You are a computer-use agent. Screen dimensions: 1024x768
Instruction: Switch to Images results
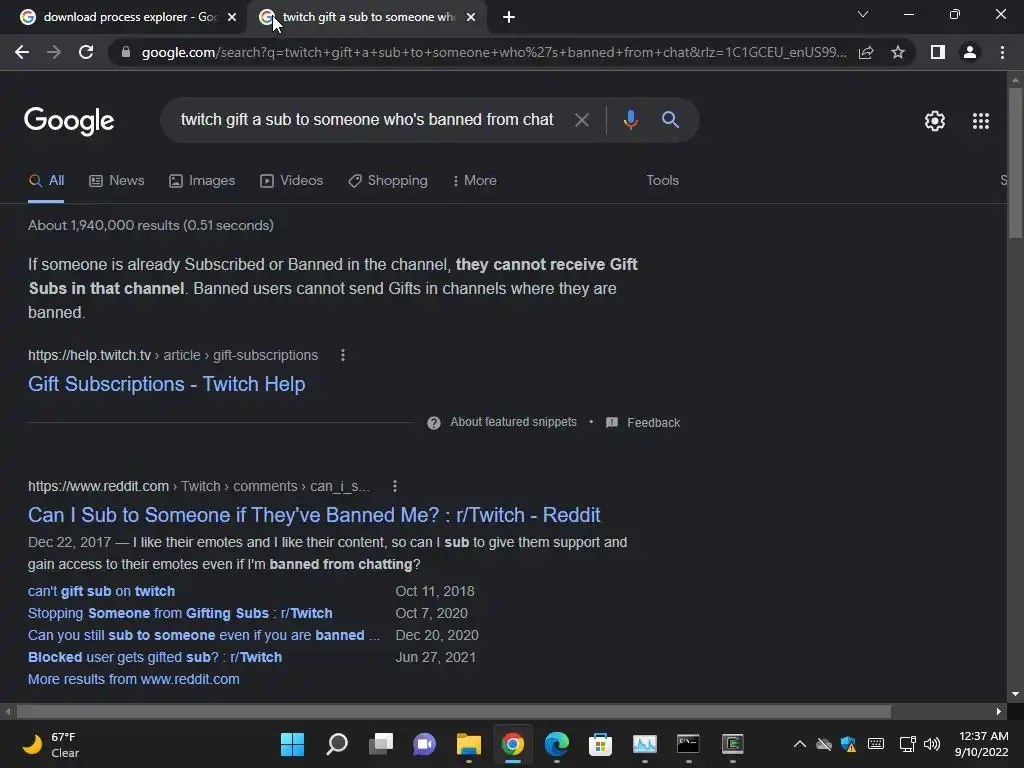[x=202, y=181]
